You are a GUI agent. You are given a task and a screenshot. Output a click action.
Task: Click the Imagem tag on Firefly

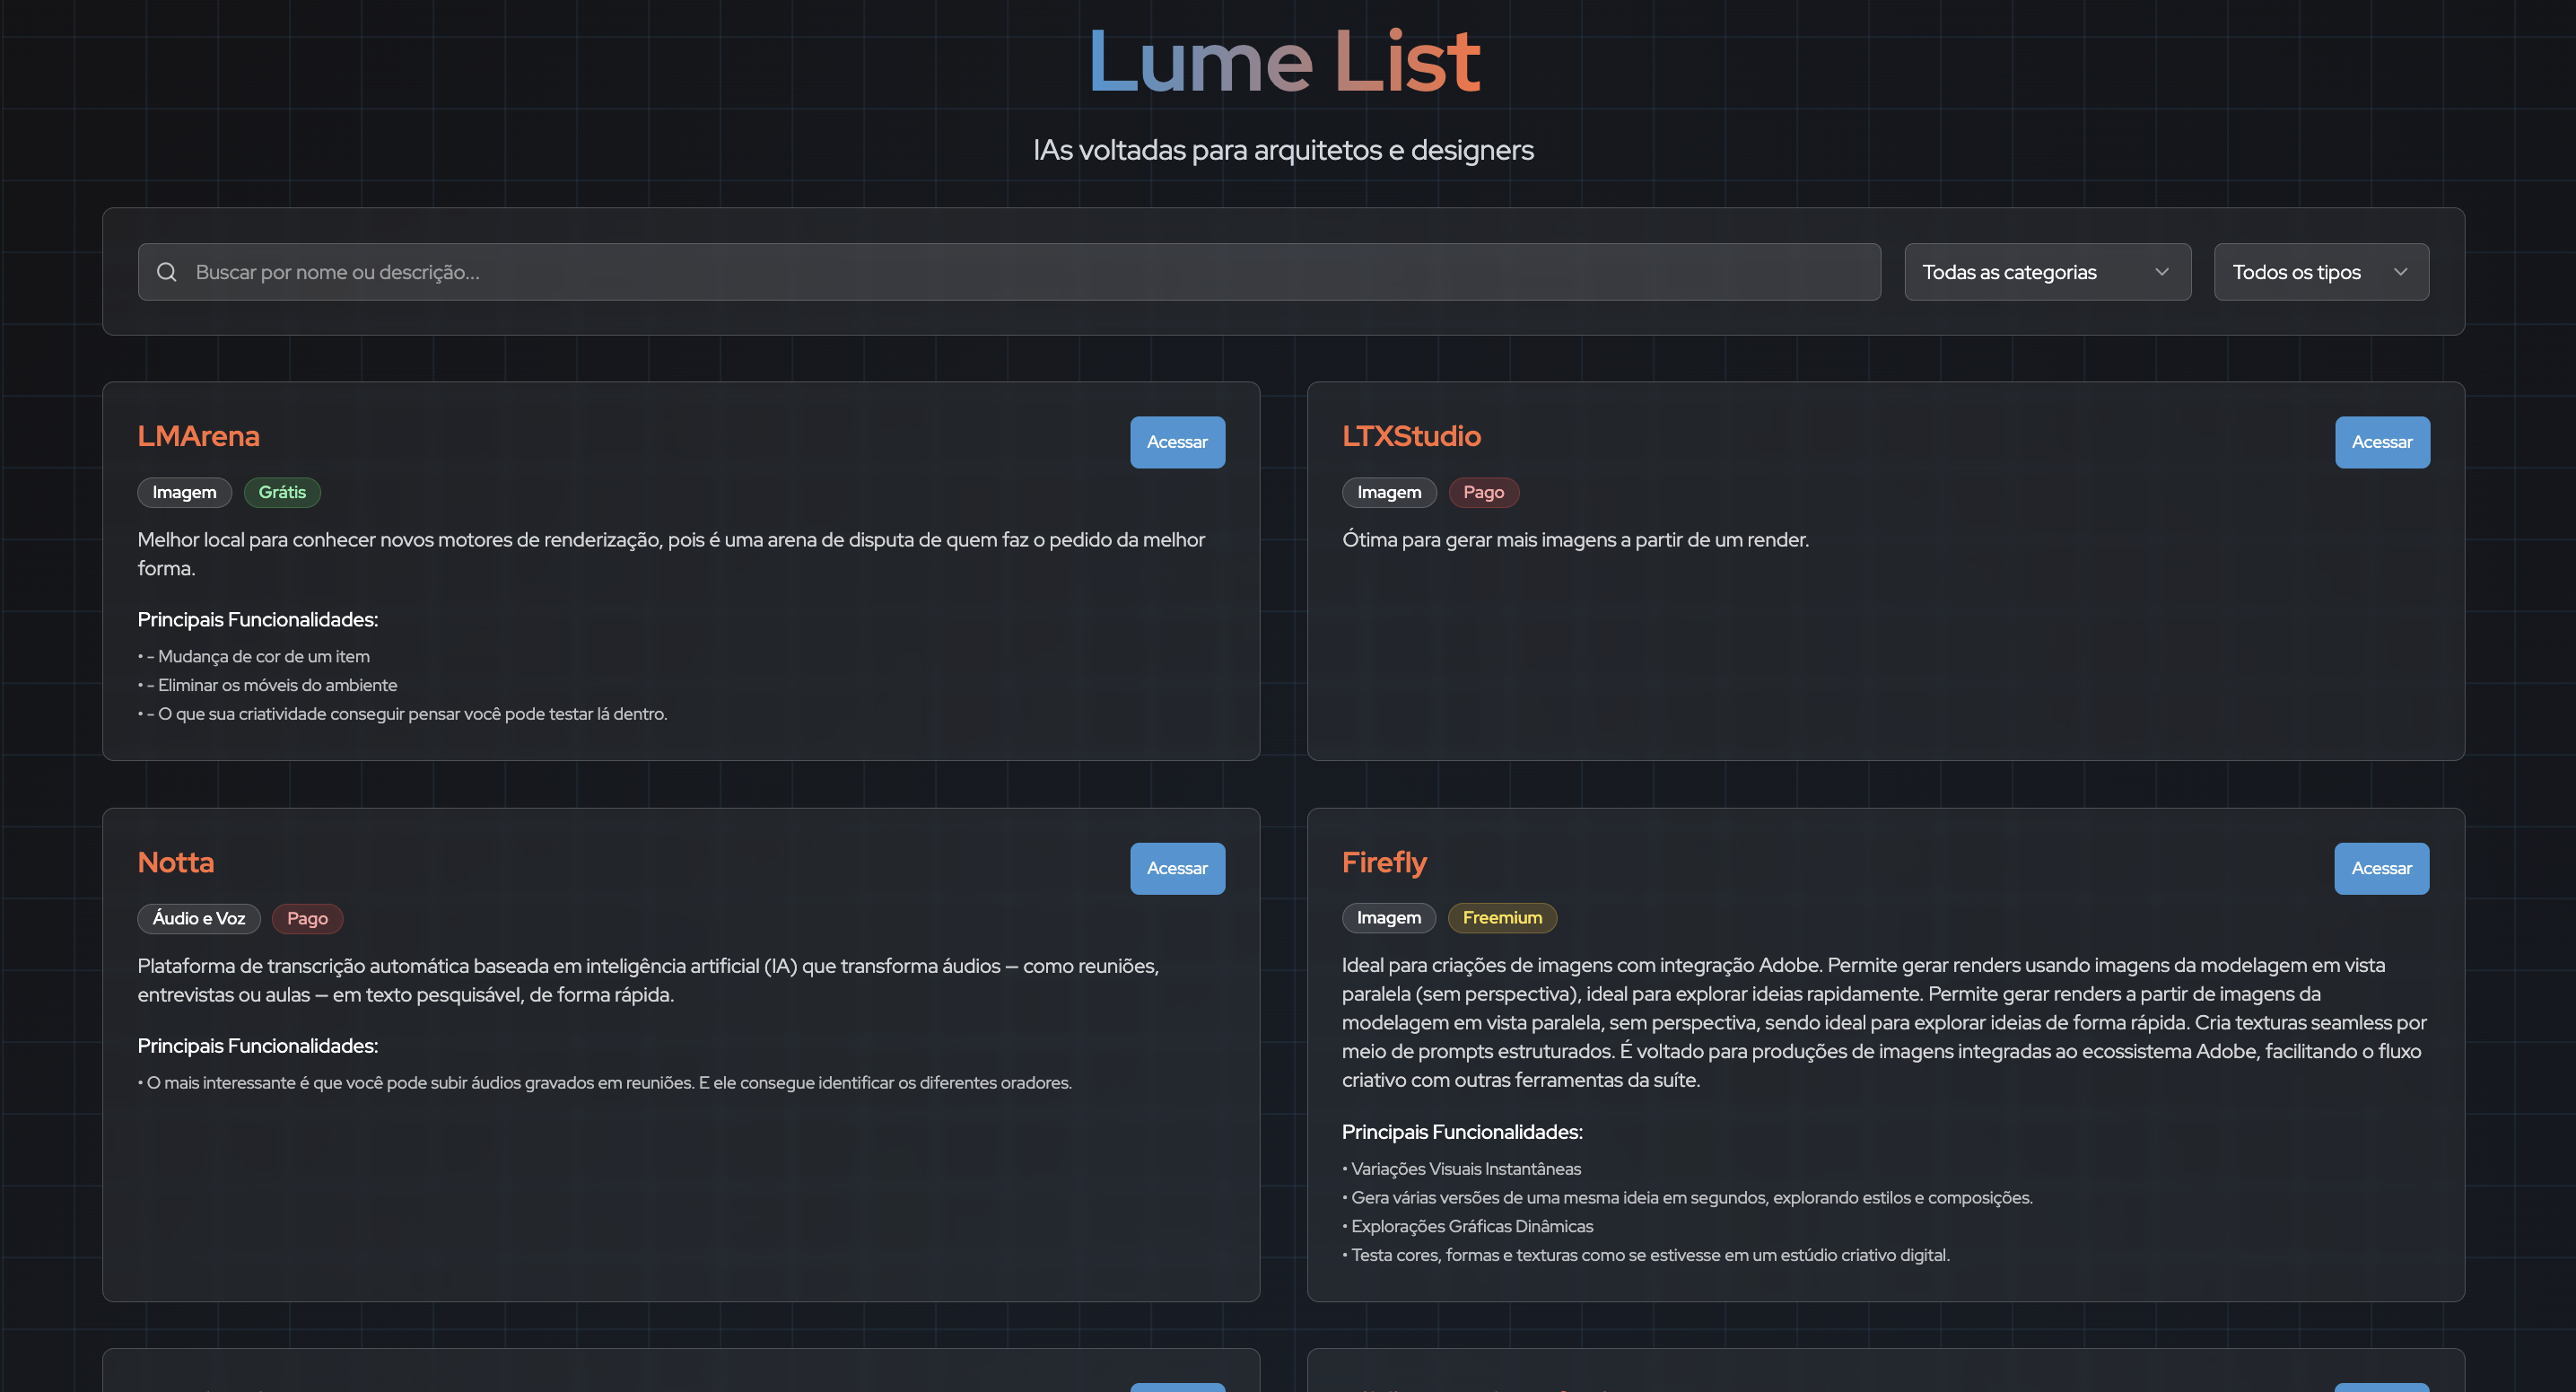[x=1389, y=917]
